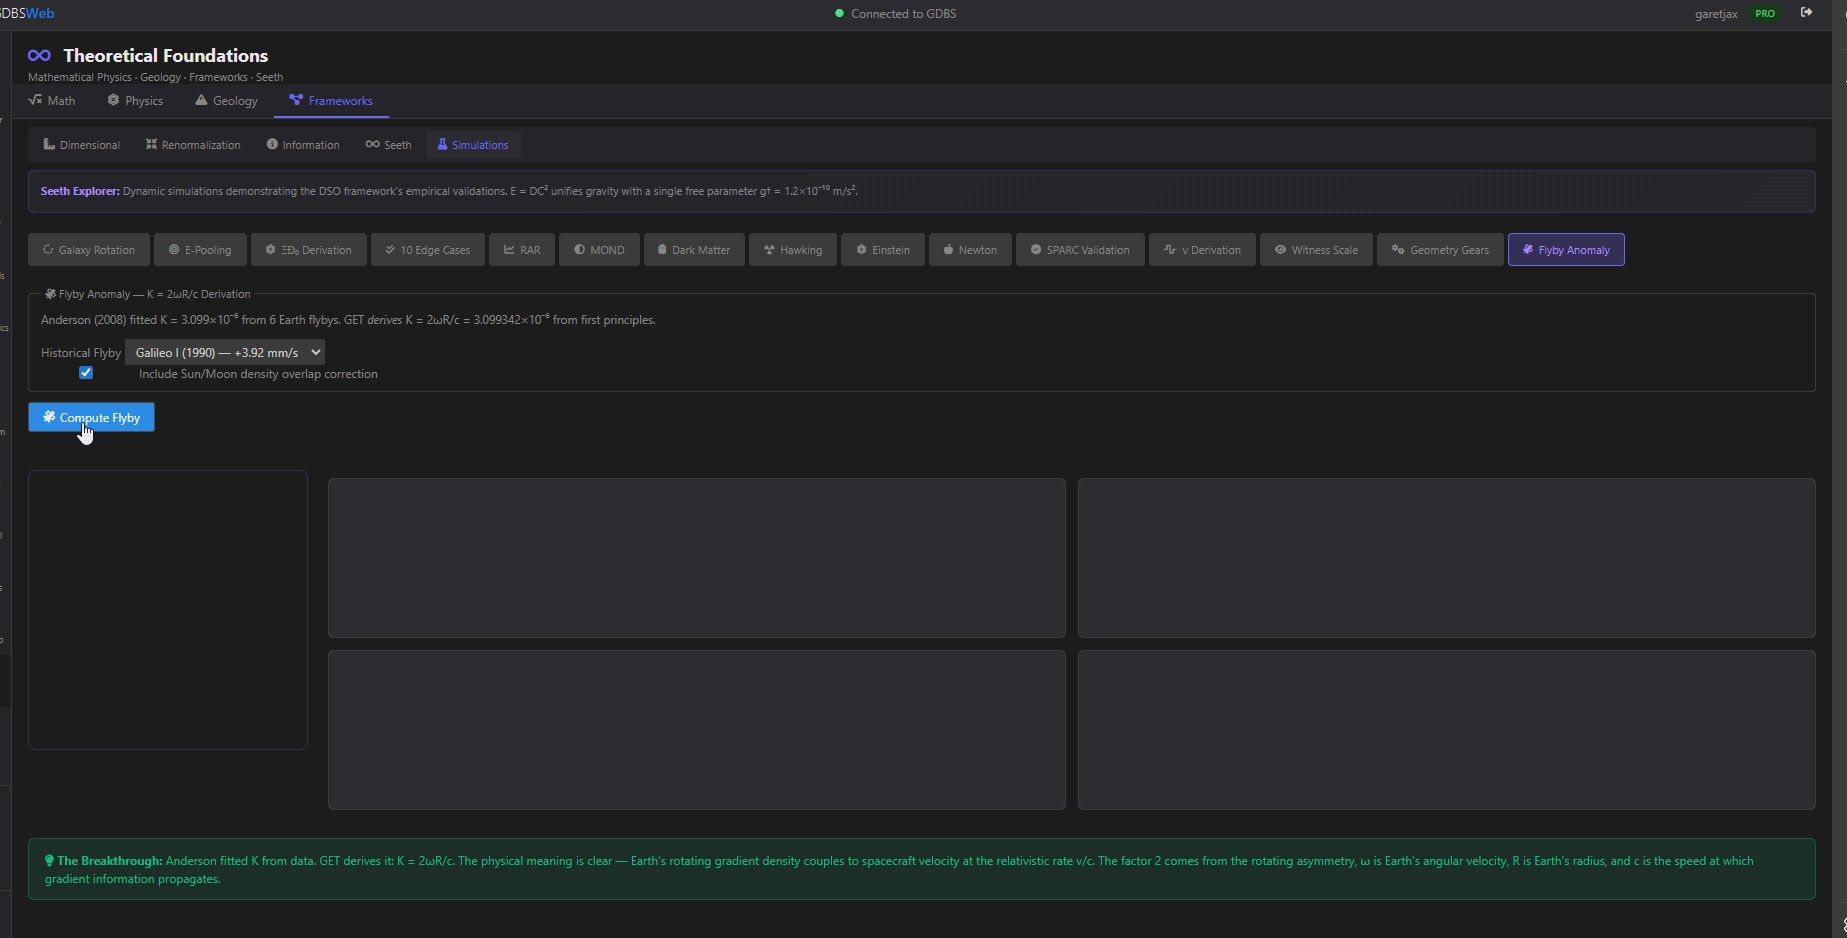
Task: Select the Renormalization sub-tab
Action: [x=193, y=145]
